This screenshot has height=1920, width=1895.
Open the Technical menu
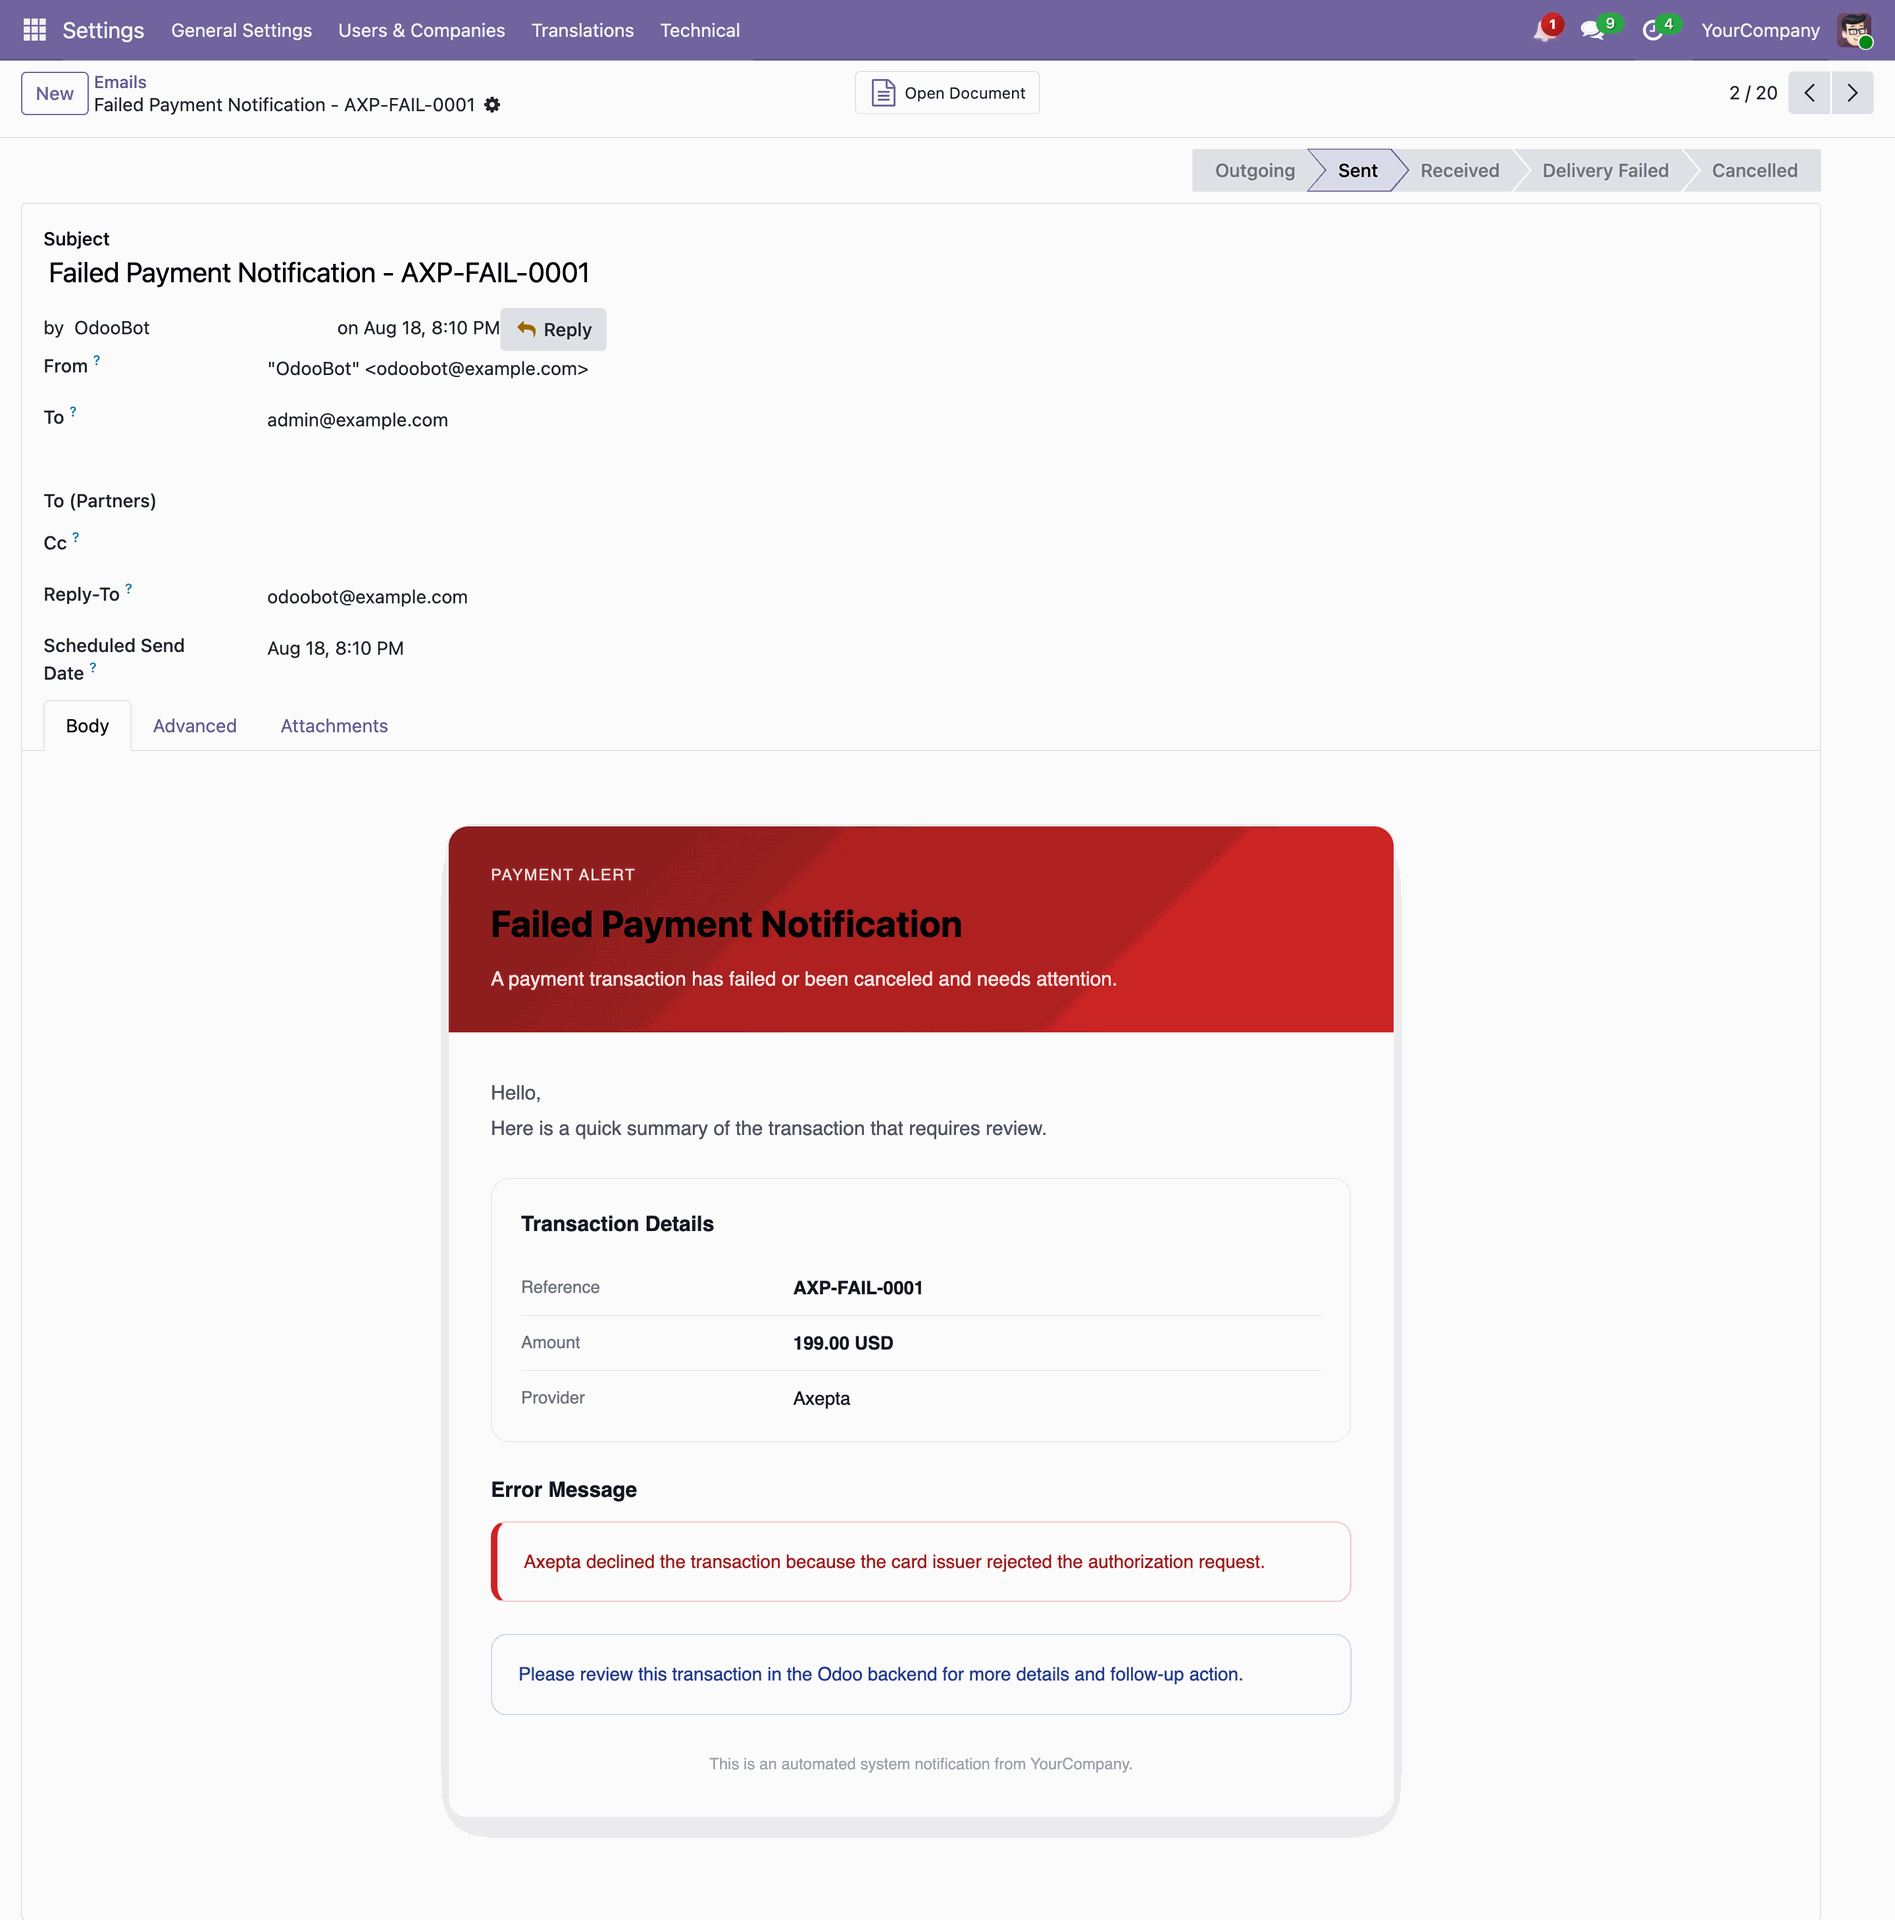tap(700, 30)
